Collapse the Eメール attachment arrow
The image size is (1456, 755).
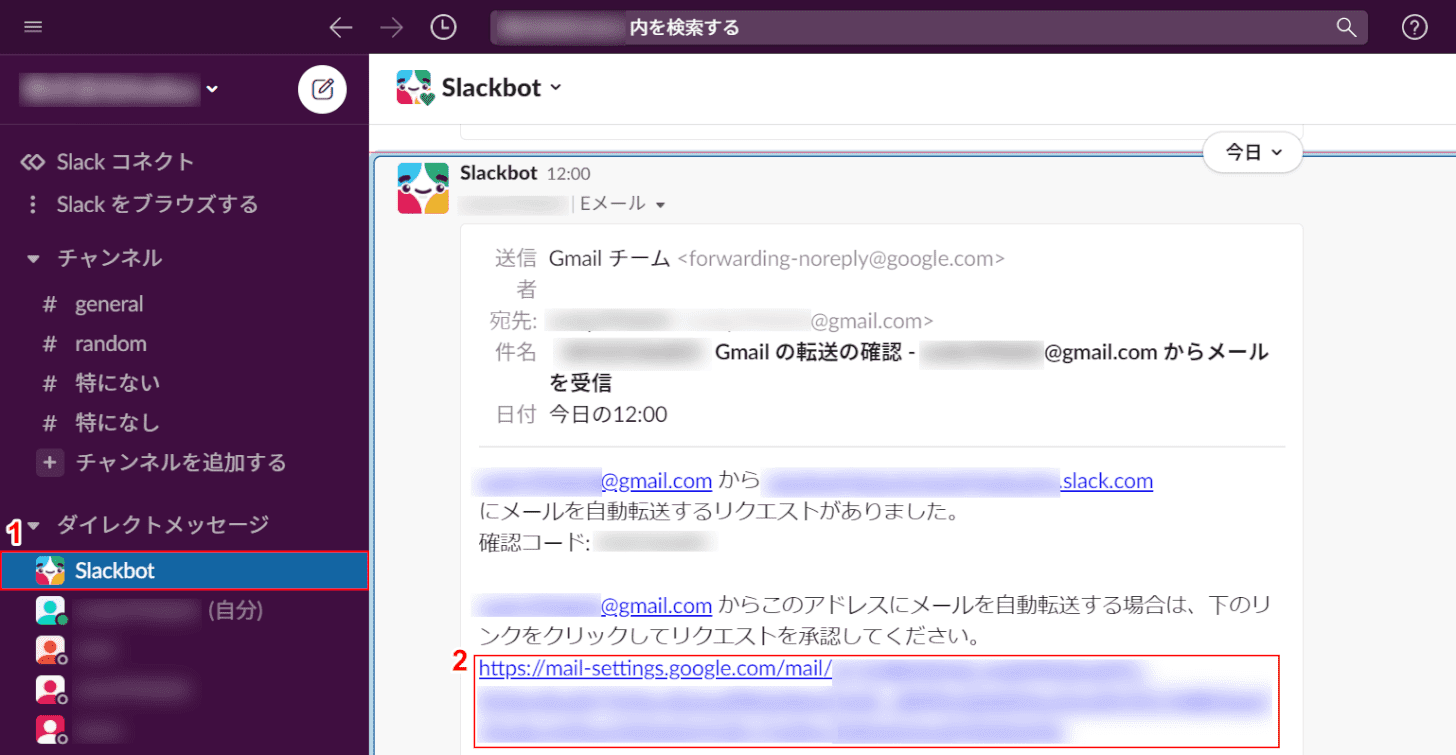pos(660,205)
